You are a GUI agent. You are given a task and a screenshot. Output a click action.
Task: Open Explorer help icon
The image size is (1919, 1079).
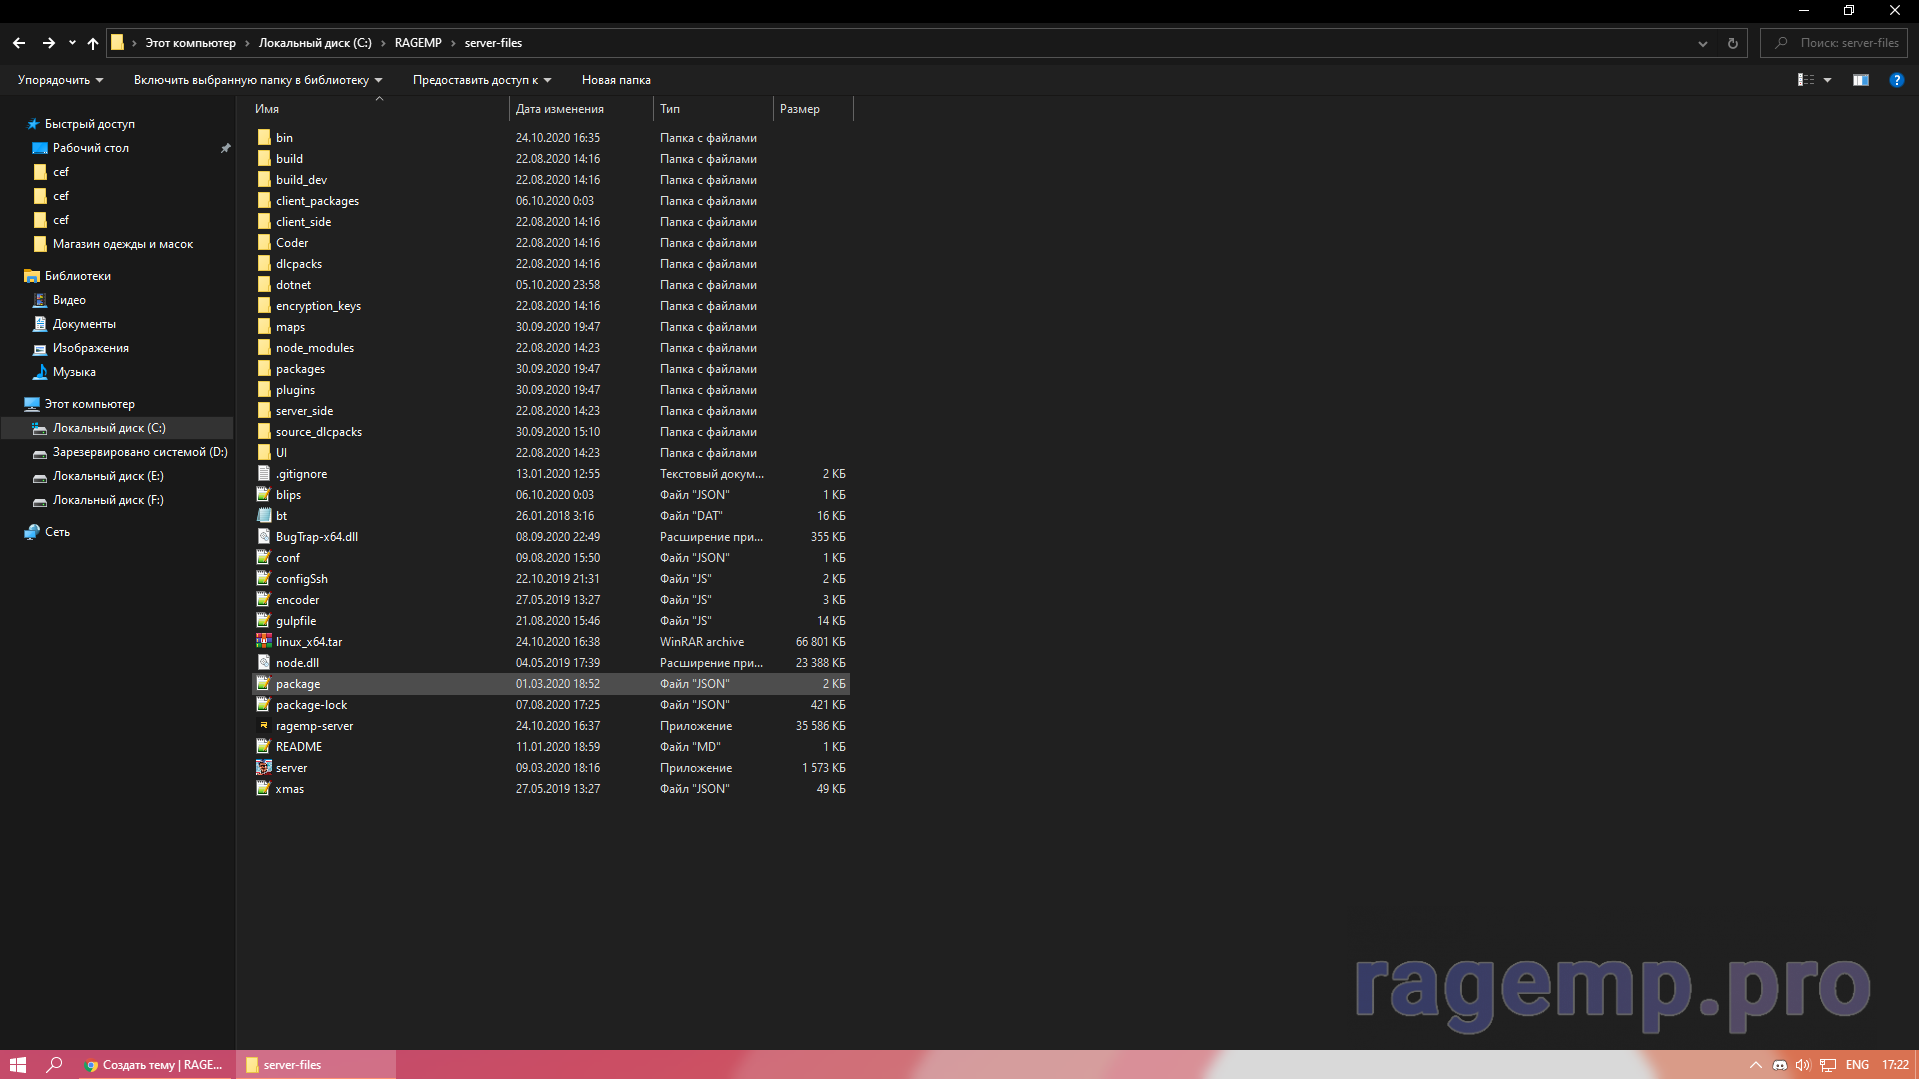click(x=1896, y=80)
